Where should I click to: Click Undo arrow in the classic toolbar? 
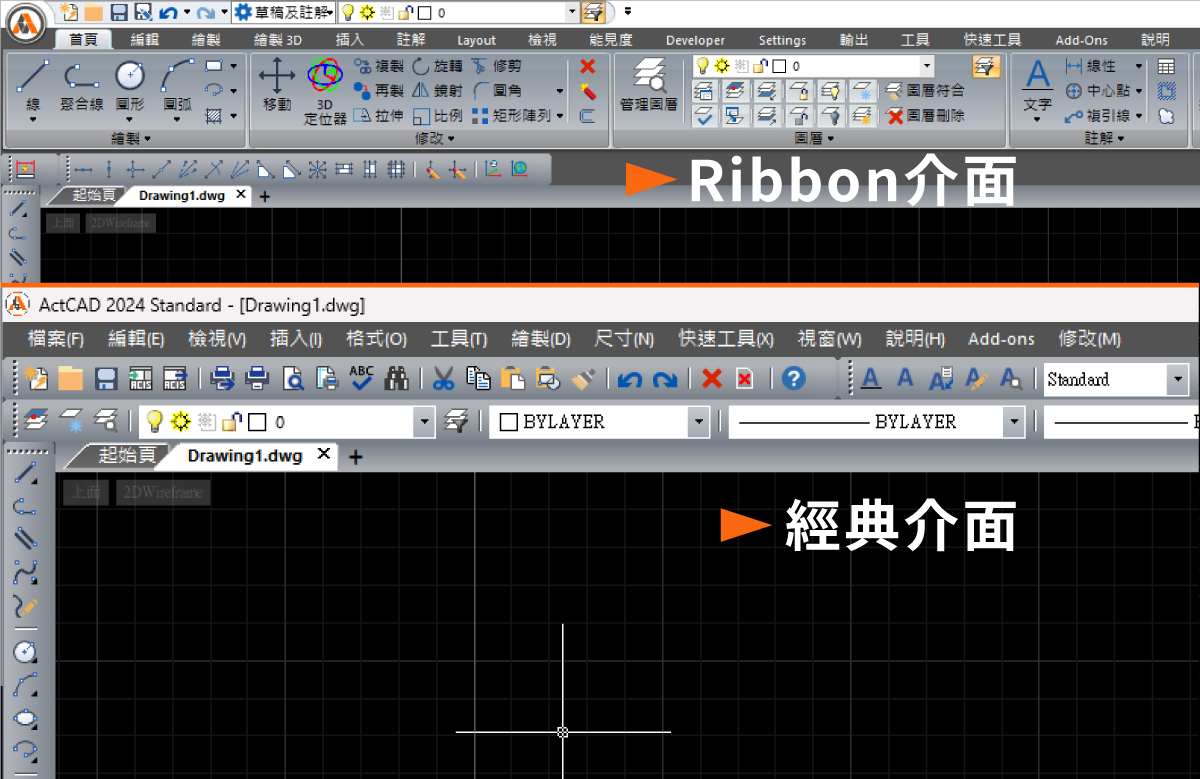click(629, 379)
